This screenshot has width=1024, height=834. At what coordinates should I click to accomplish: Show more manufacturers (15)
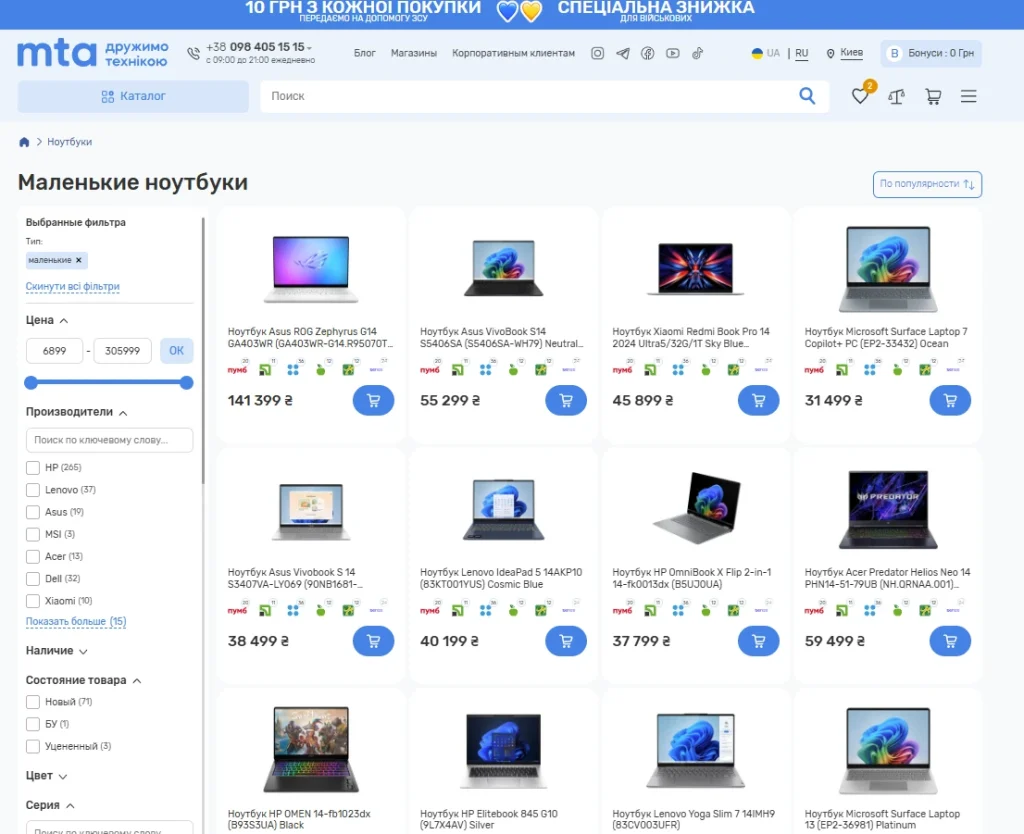click(x=76, y=622)
